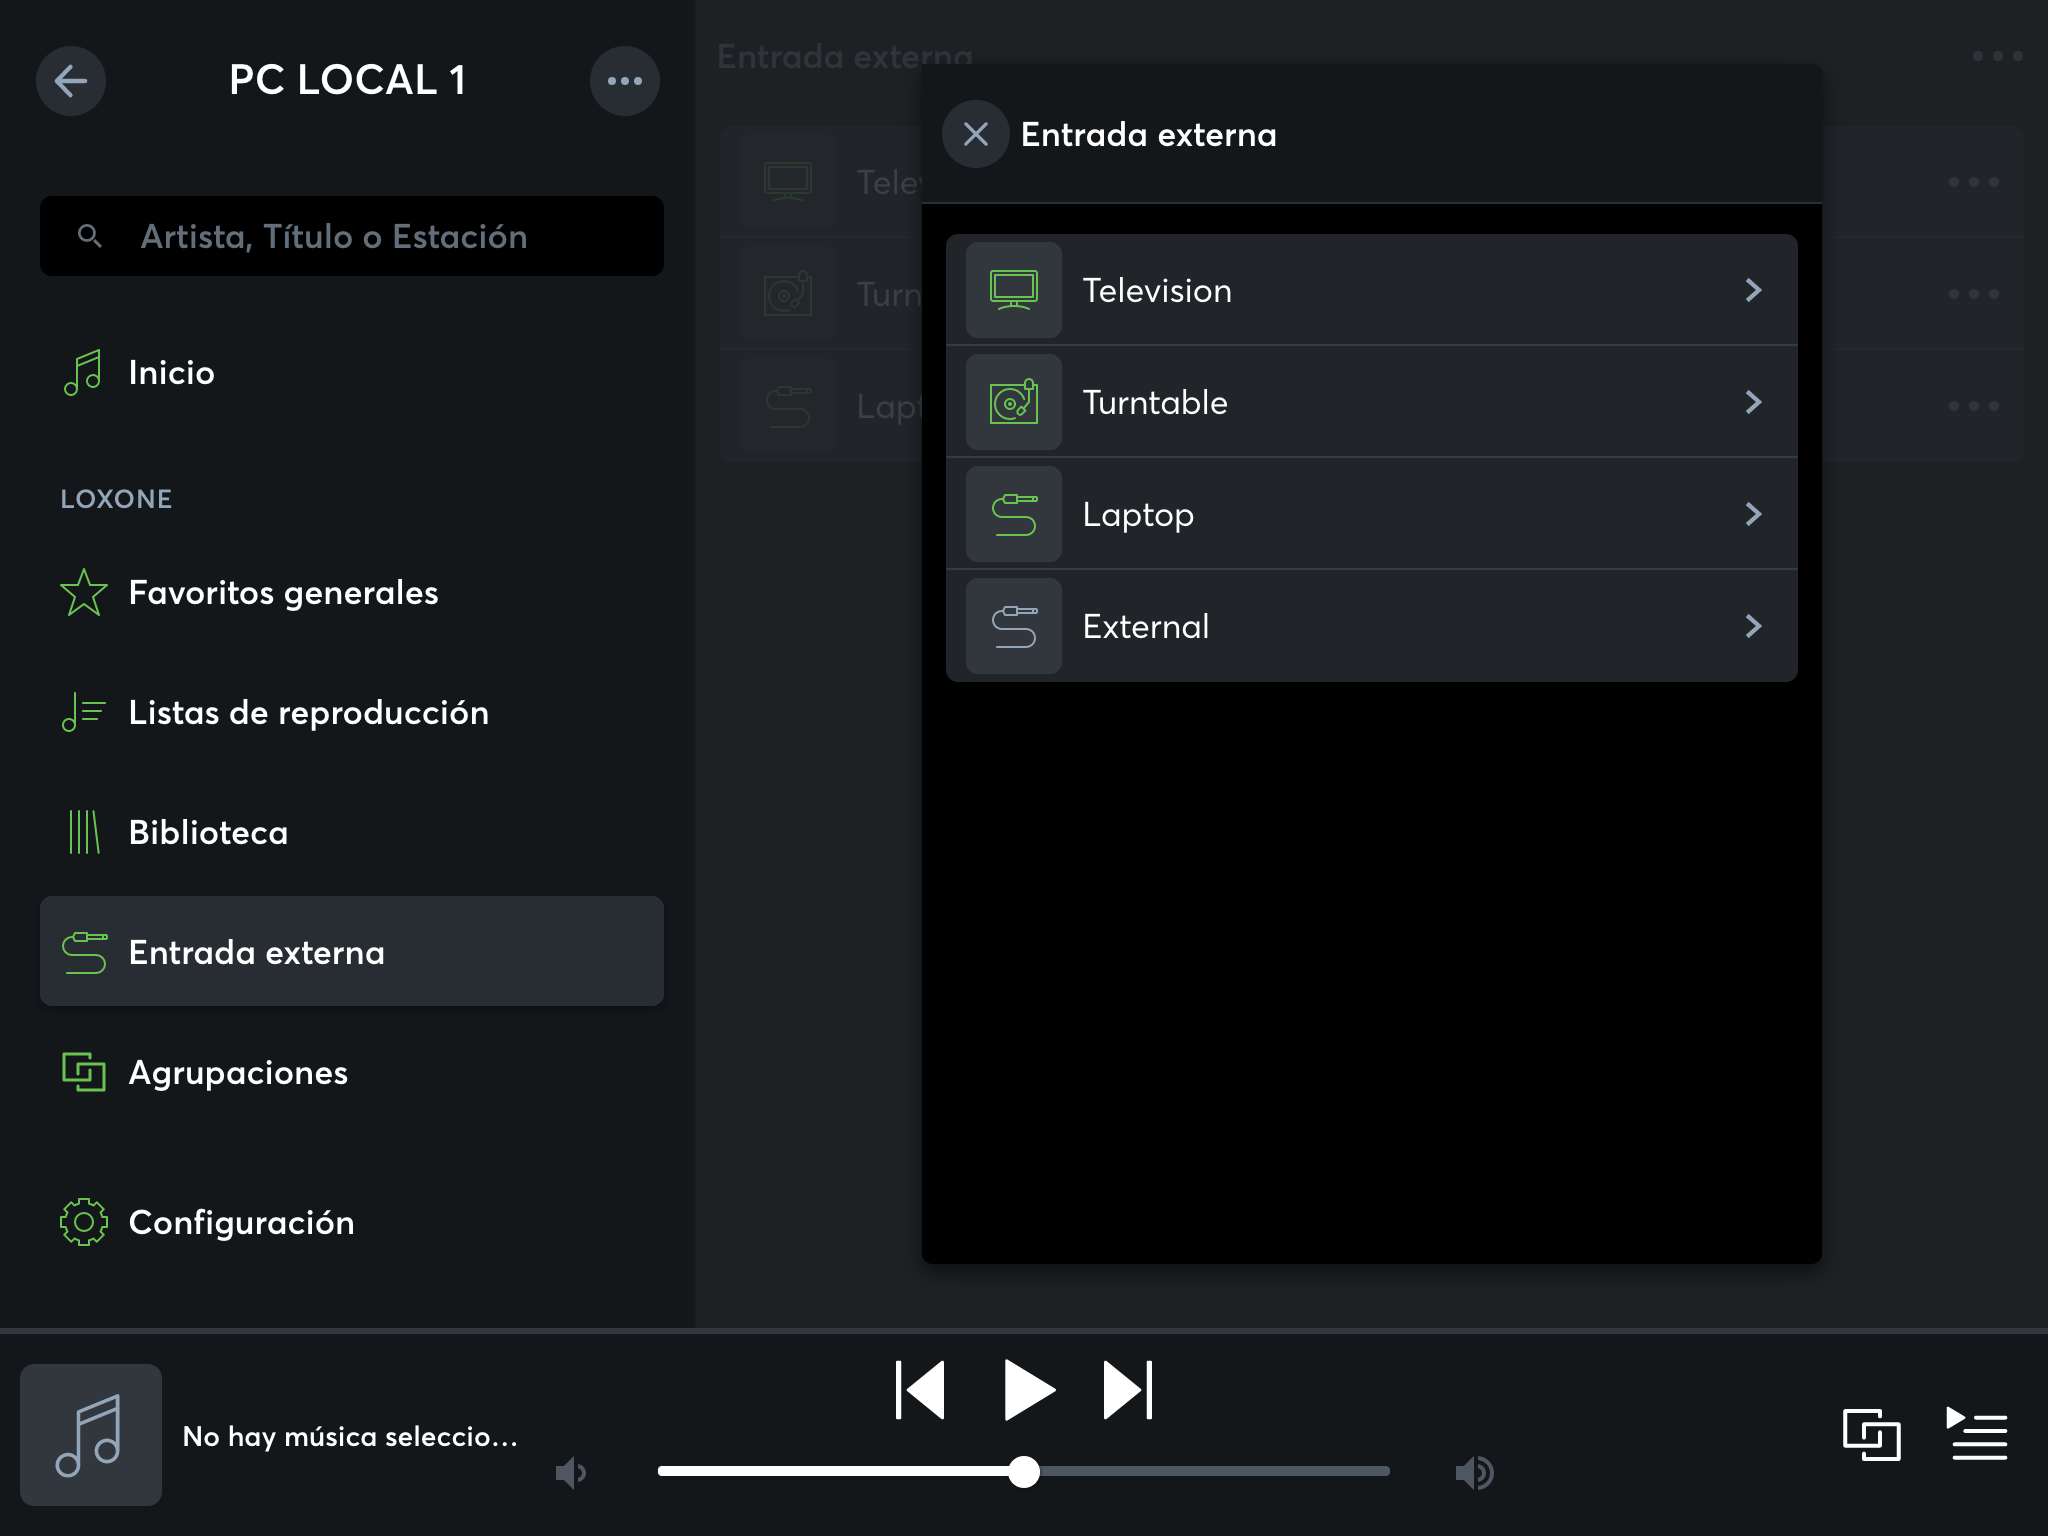This screenshot has height=1536, width=2048.
Task: Click the Artista, Título o Estación search field
Action: [x=352, y=236]
